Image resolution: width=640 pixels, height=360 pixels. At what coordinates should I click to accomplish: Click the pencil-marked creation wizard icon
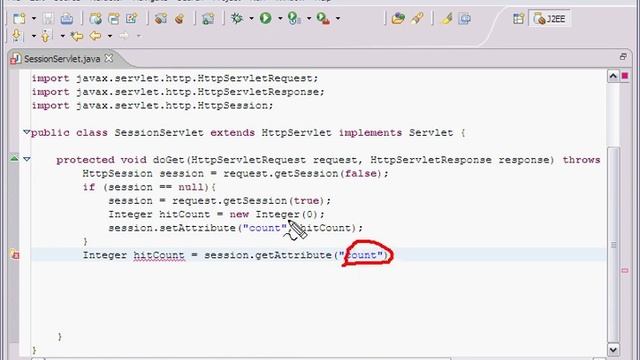click(131, 18)
